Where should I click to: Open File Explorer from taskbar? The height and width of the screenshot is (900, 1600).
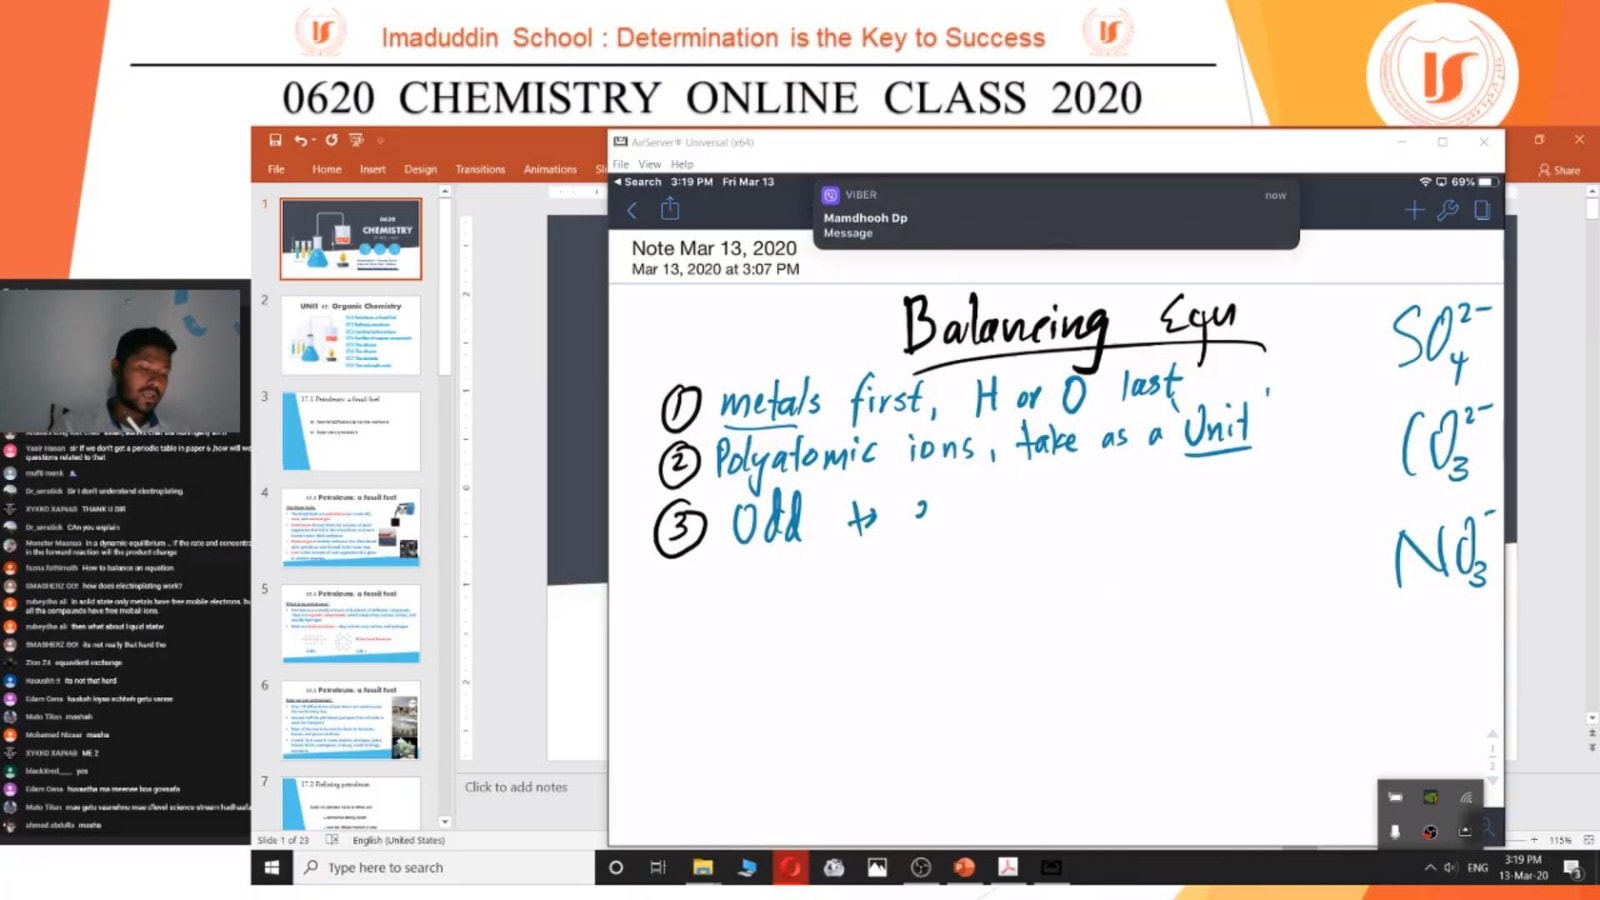point(703,867)
